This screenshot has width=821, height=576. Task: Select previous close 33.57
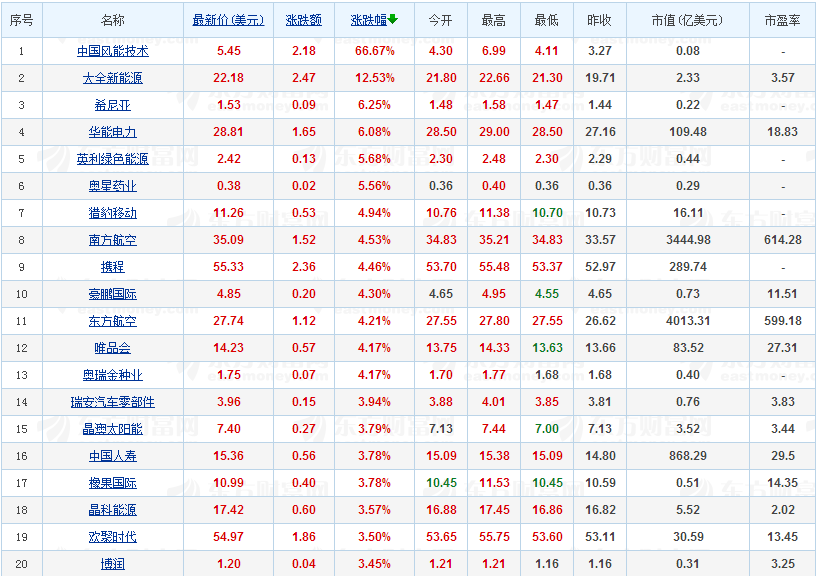tap(600, 240)
